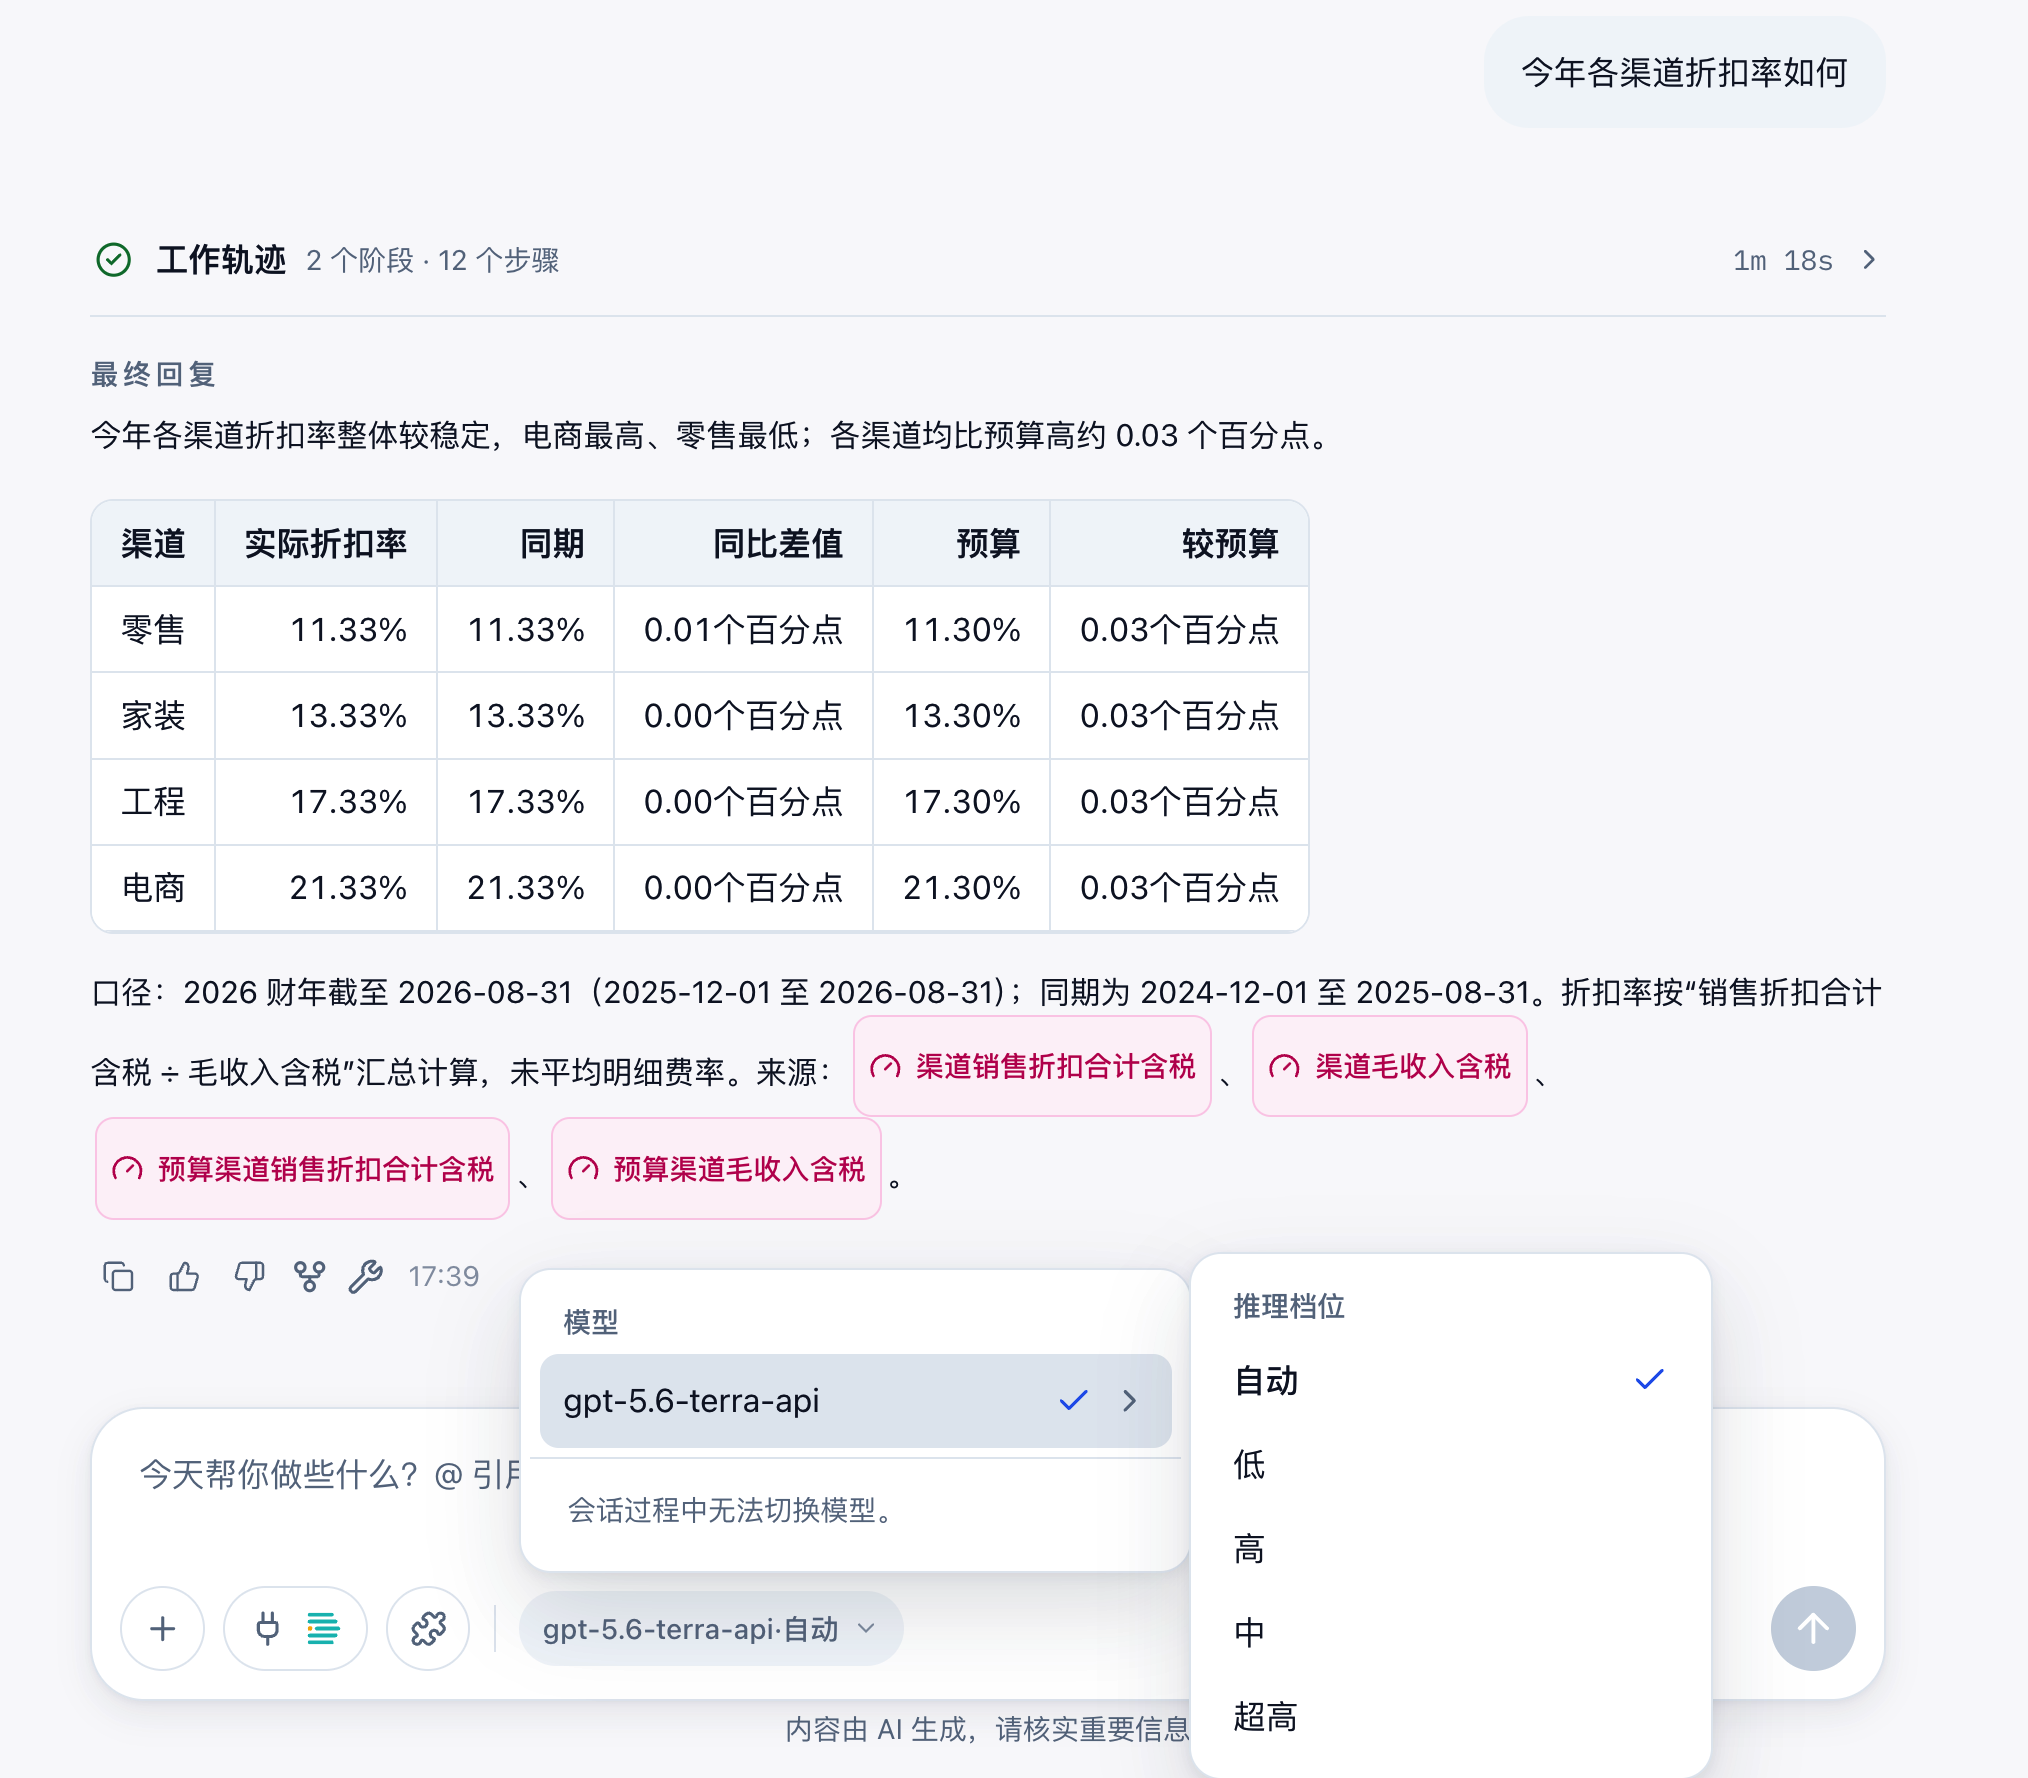2028x1778 pixels.
Task: Open the wrench tools icon below reply
Action: [366, 1277]
